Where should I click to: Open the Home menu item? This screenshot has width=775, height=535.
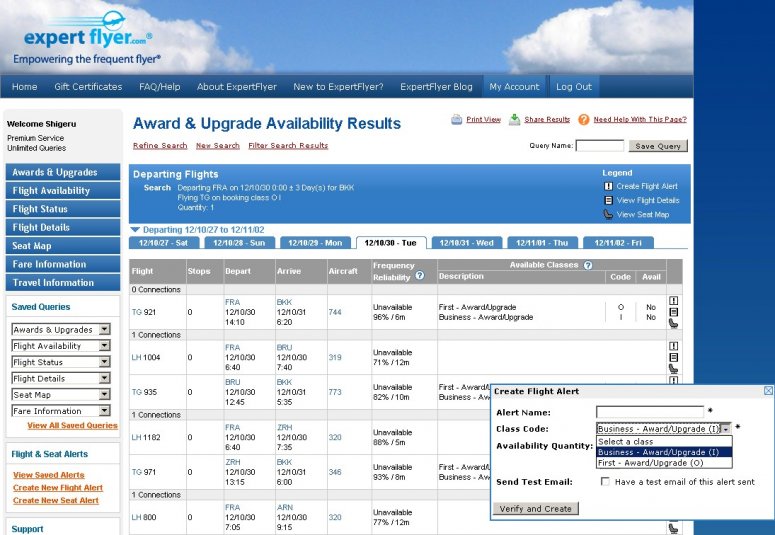[x=25, y=87]
